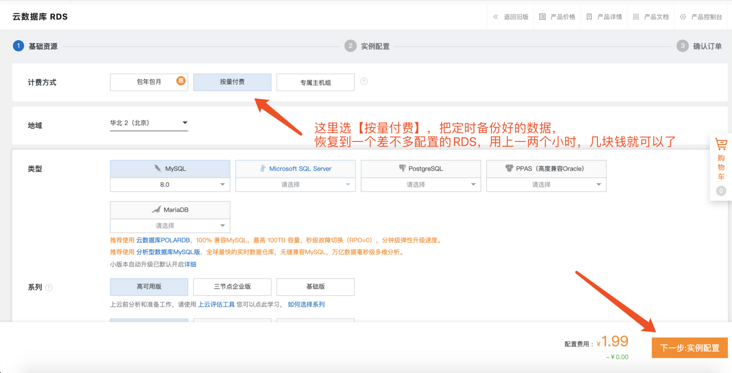Viewport: 732px width, 373px height.
Task: Click the PPAS logo icon
Action: click(509, 168)
